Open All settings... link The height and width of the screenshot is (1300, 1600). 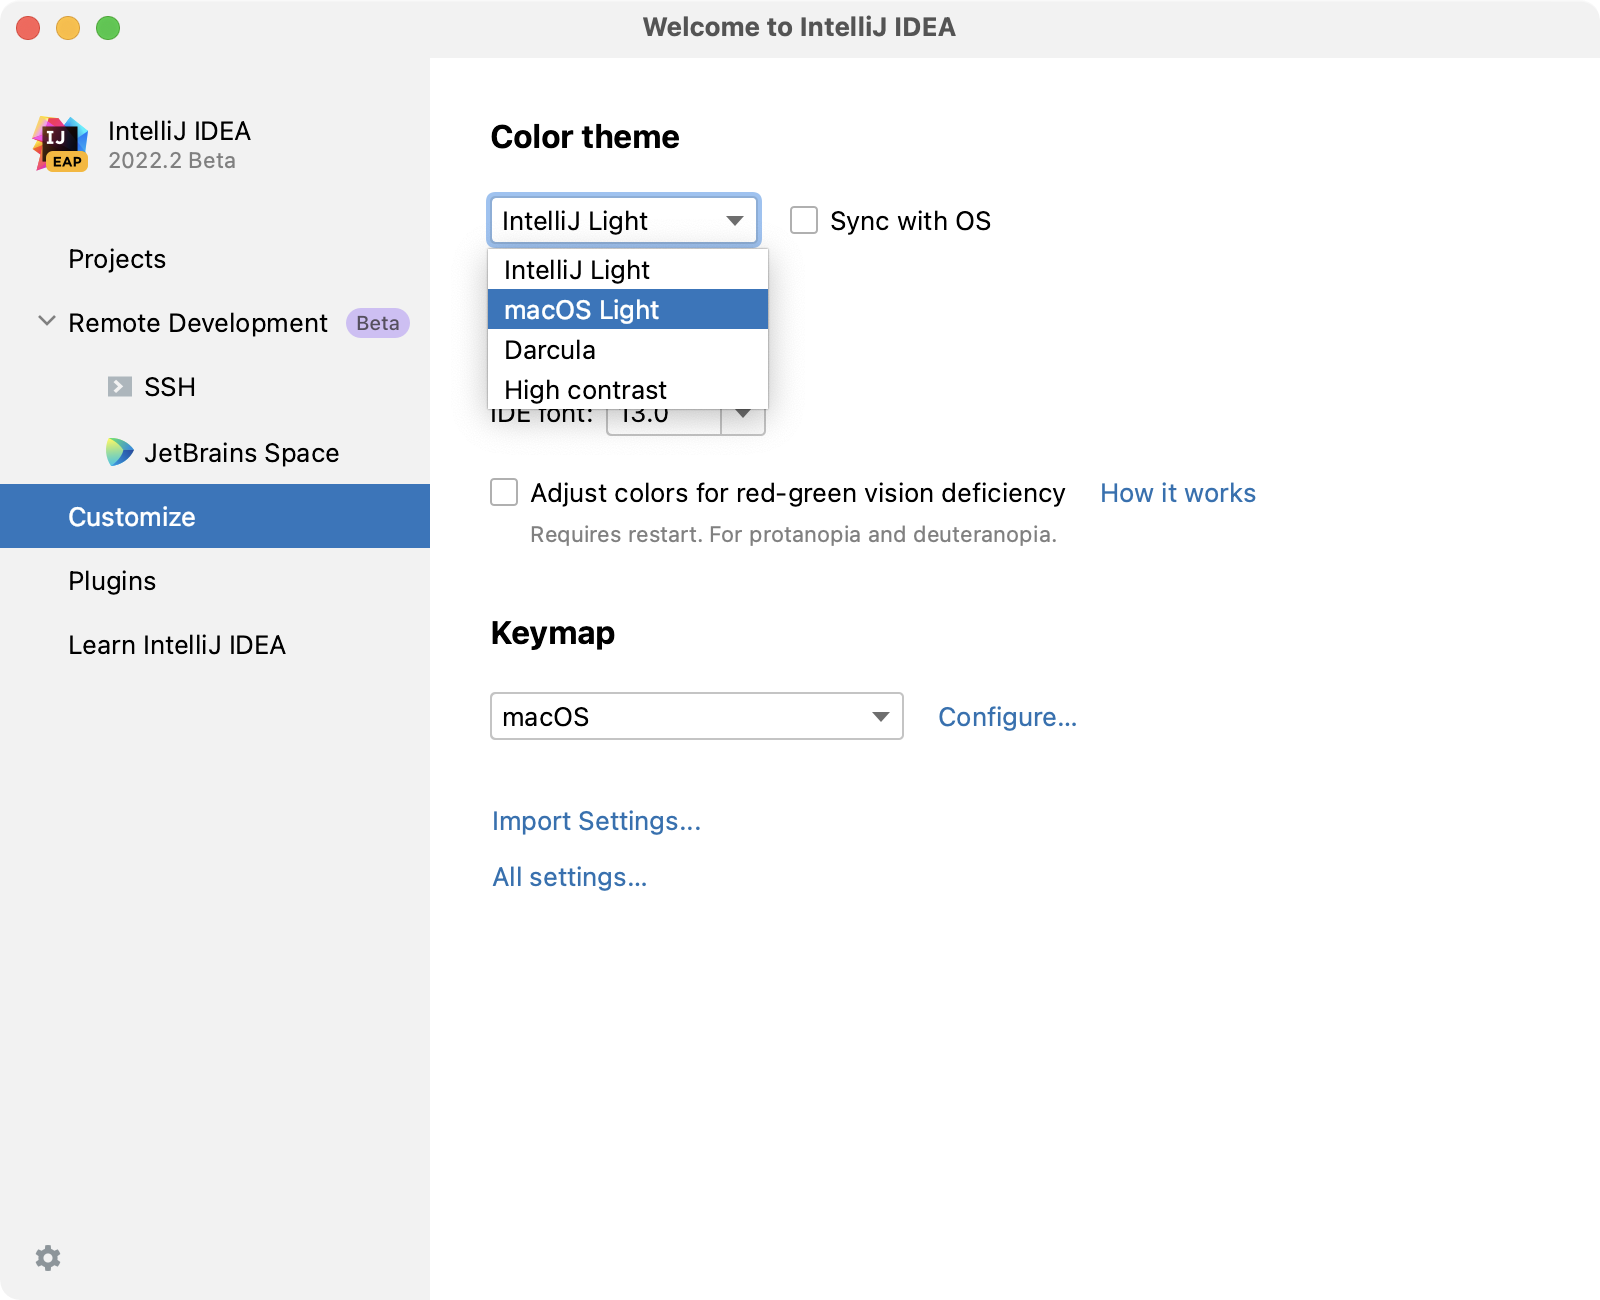point(570,877)
